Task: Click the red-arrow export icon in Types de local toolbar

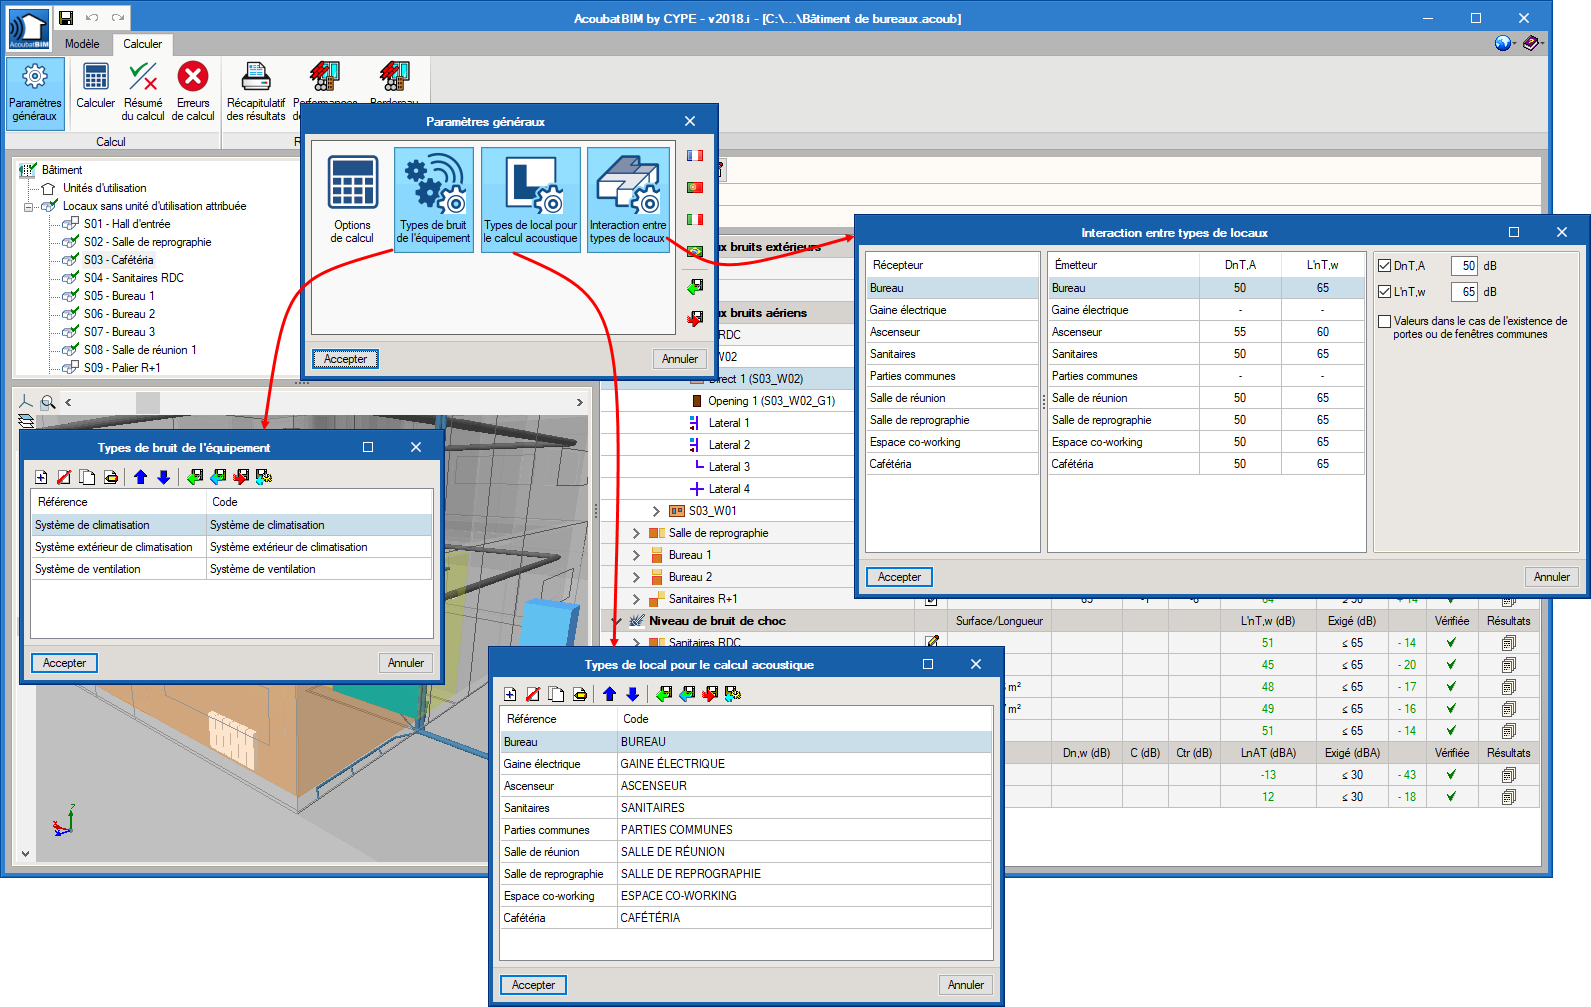Action: click(x=710, y=694)
